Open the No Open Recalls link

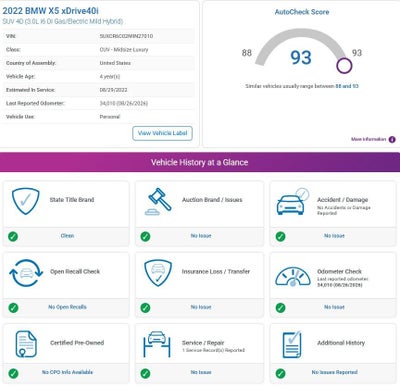click(67, 307)
